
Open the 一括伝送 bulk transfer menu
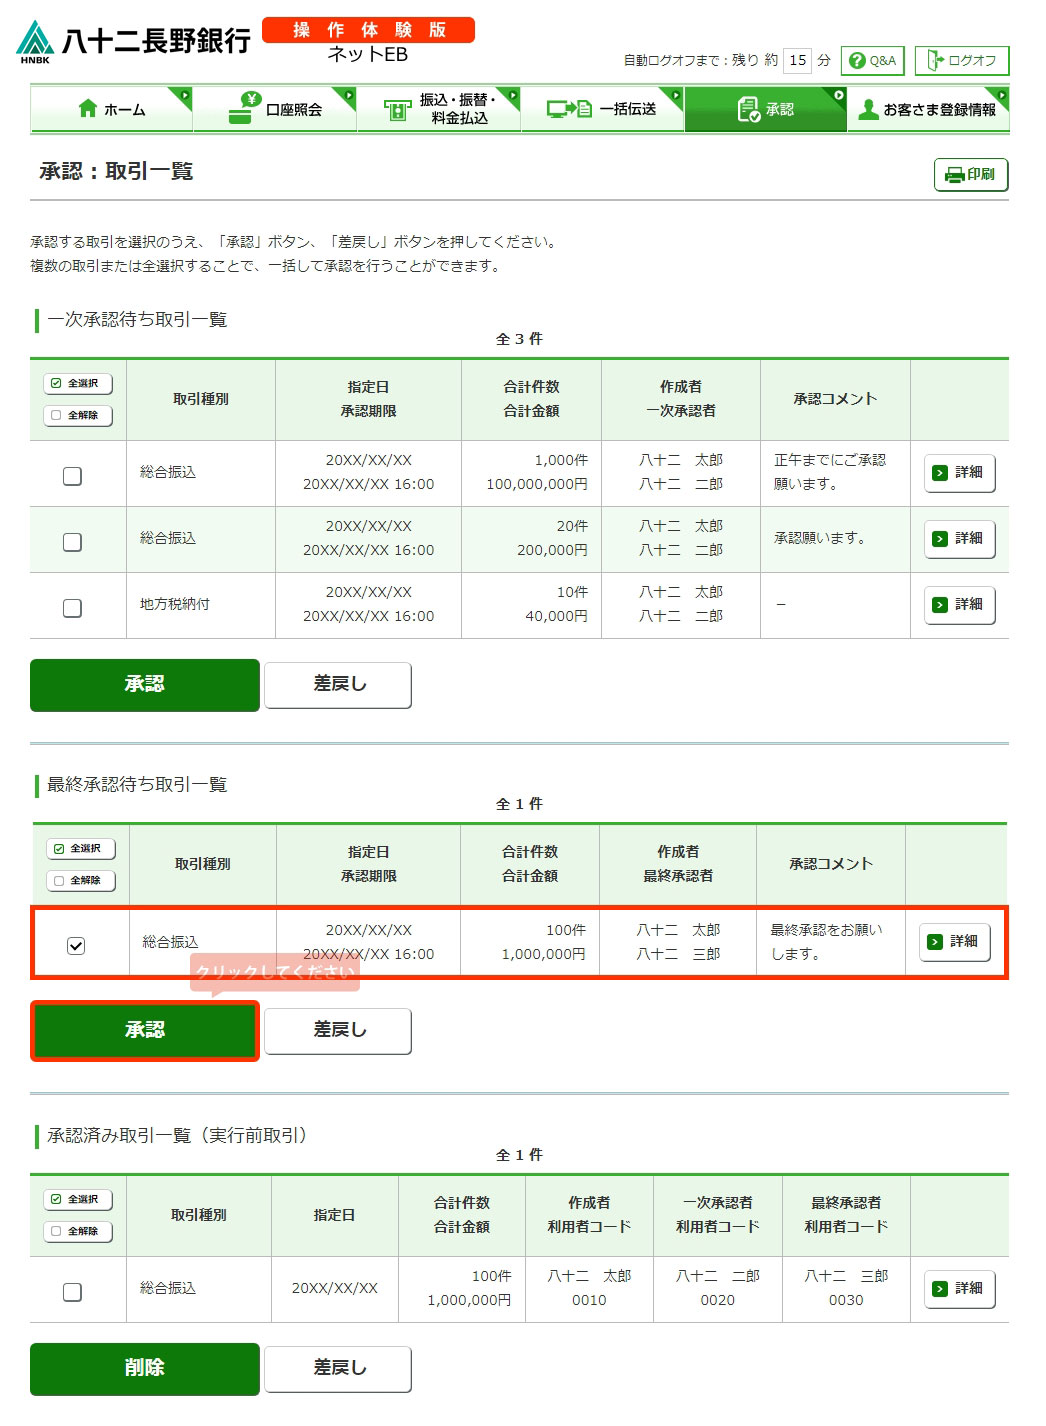point(602,110)
